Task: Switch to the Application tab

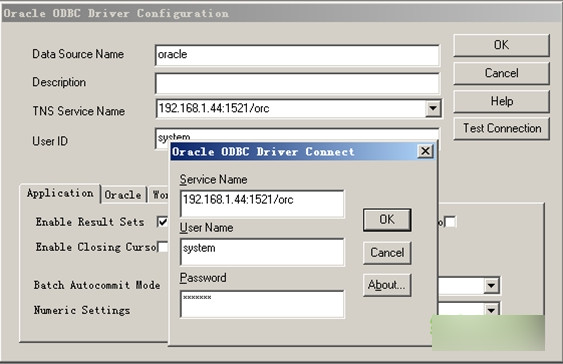Action: coord(60,193)
